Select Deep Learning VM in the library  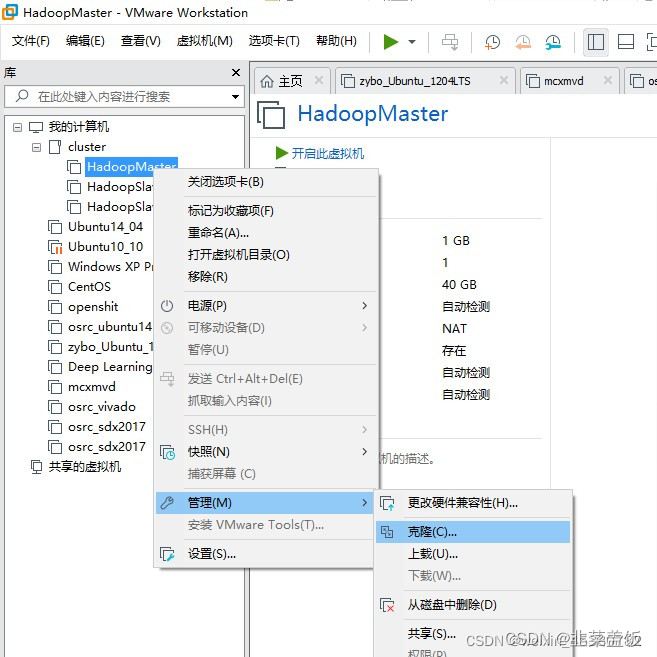coord(110,367)
